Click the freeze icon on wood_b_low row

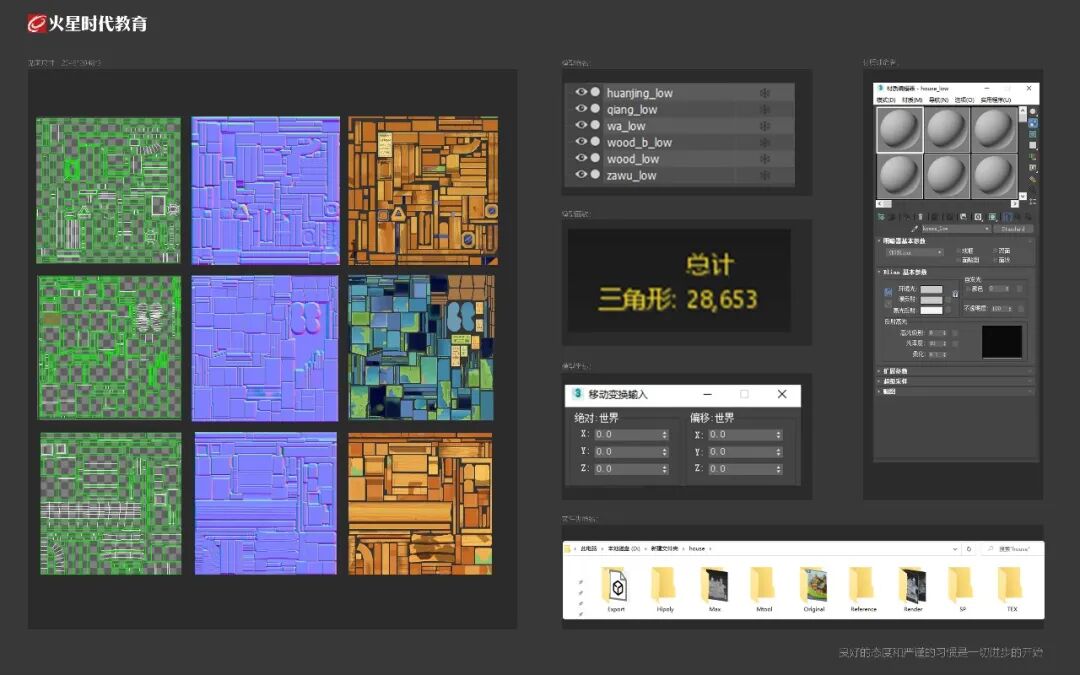[765, 142]
